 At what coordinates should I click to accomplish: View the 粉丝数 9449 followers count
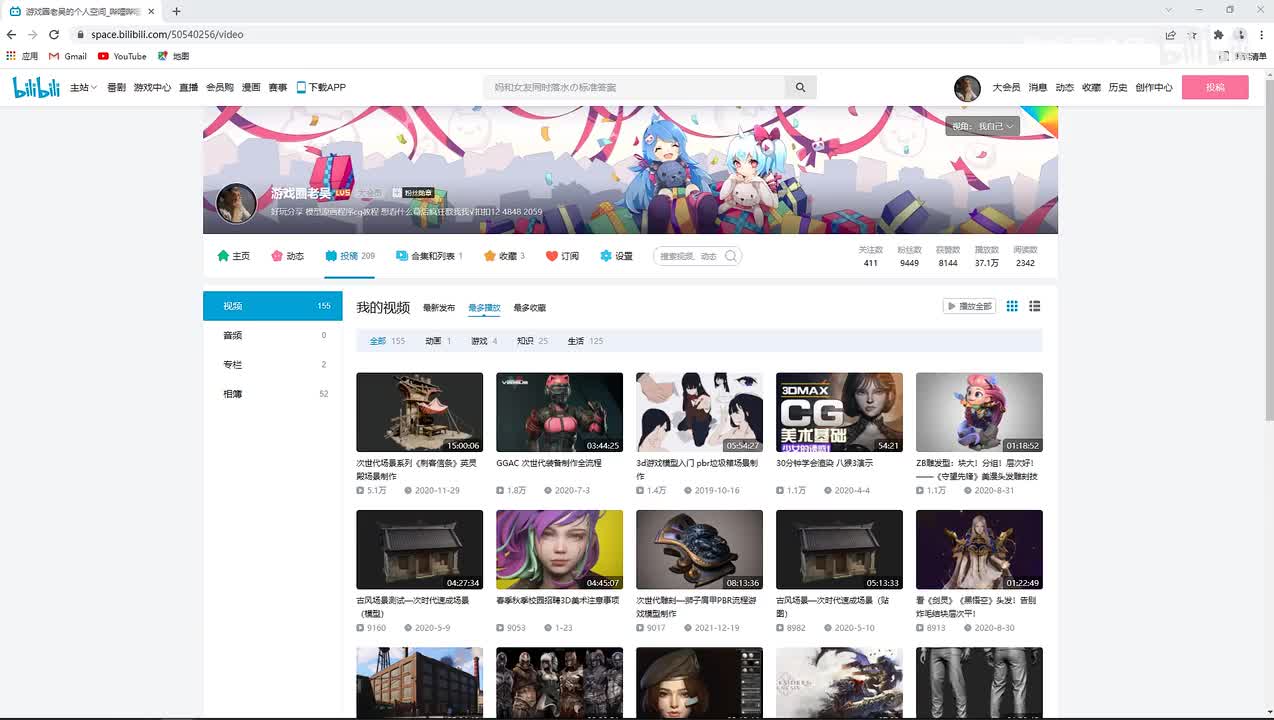point(909,256)
